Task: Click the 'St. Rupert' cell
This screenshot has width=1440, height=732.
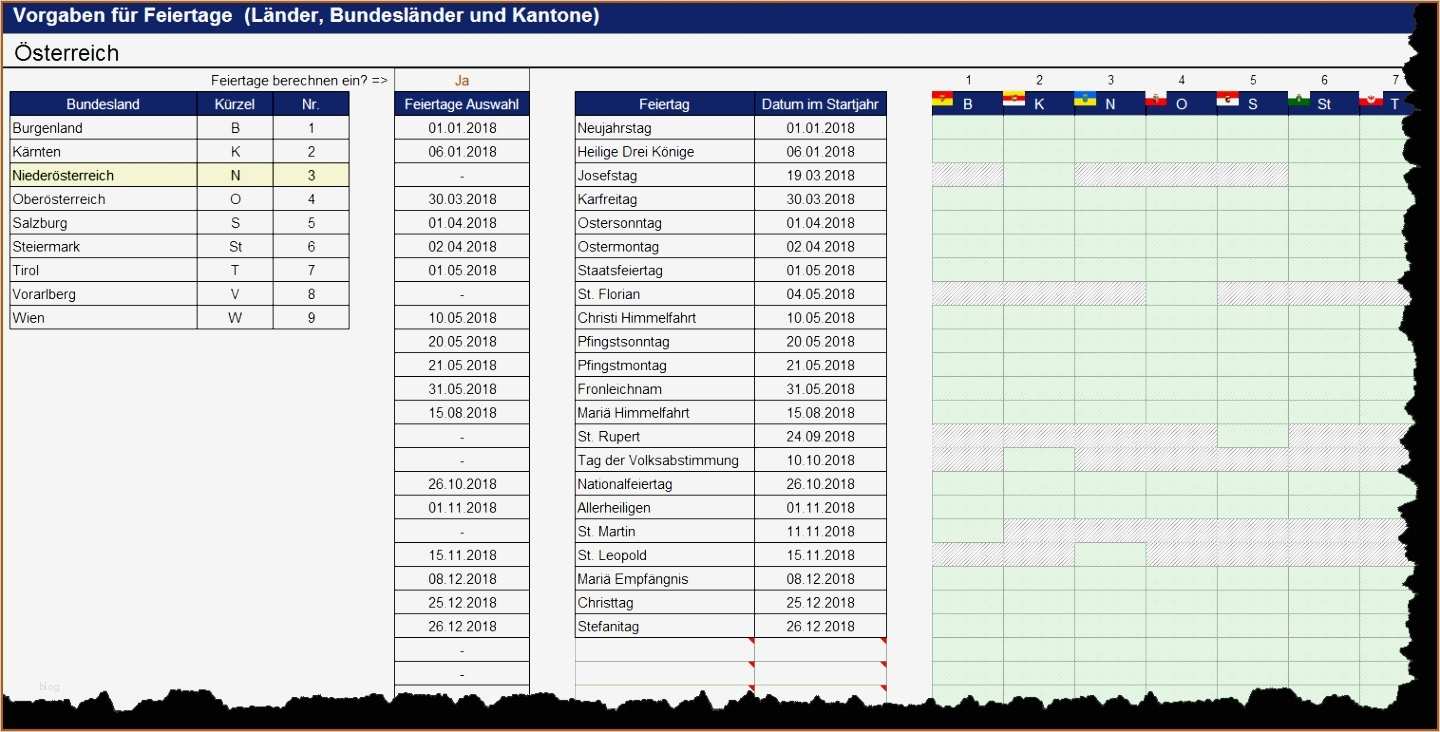Action: coord(664,436)
